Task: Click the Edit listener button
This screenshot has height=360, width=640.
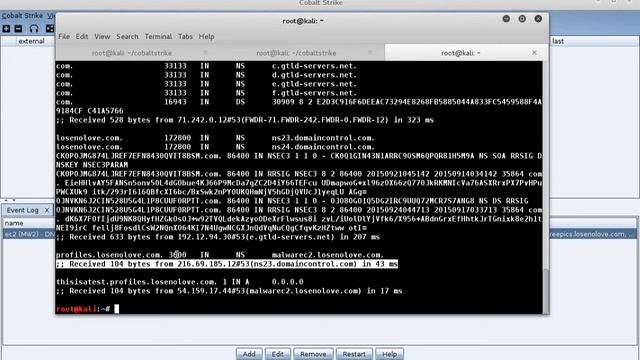Action: coord(278,354)
